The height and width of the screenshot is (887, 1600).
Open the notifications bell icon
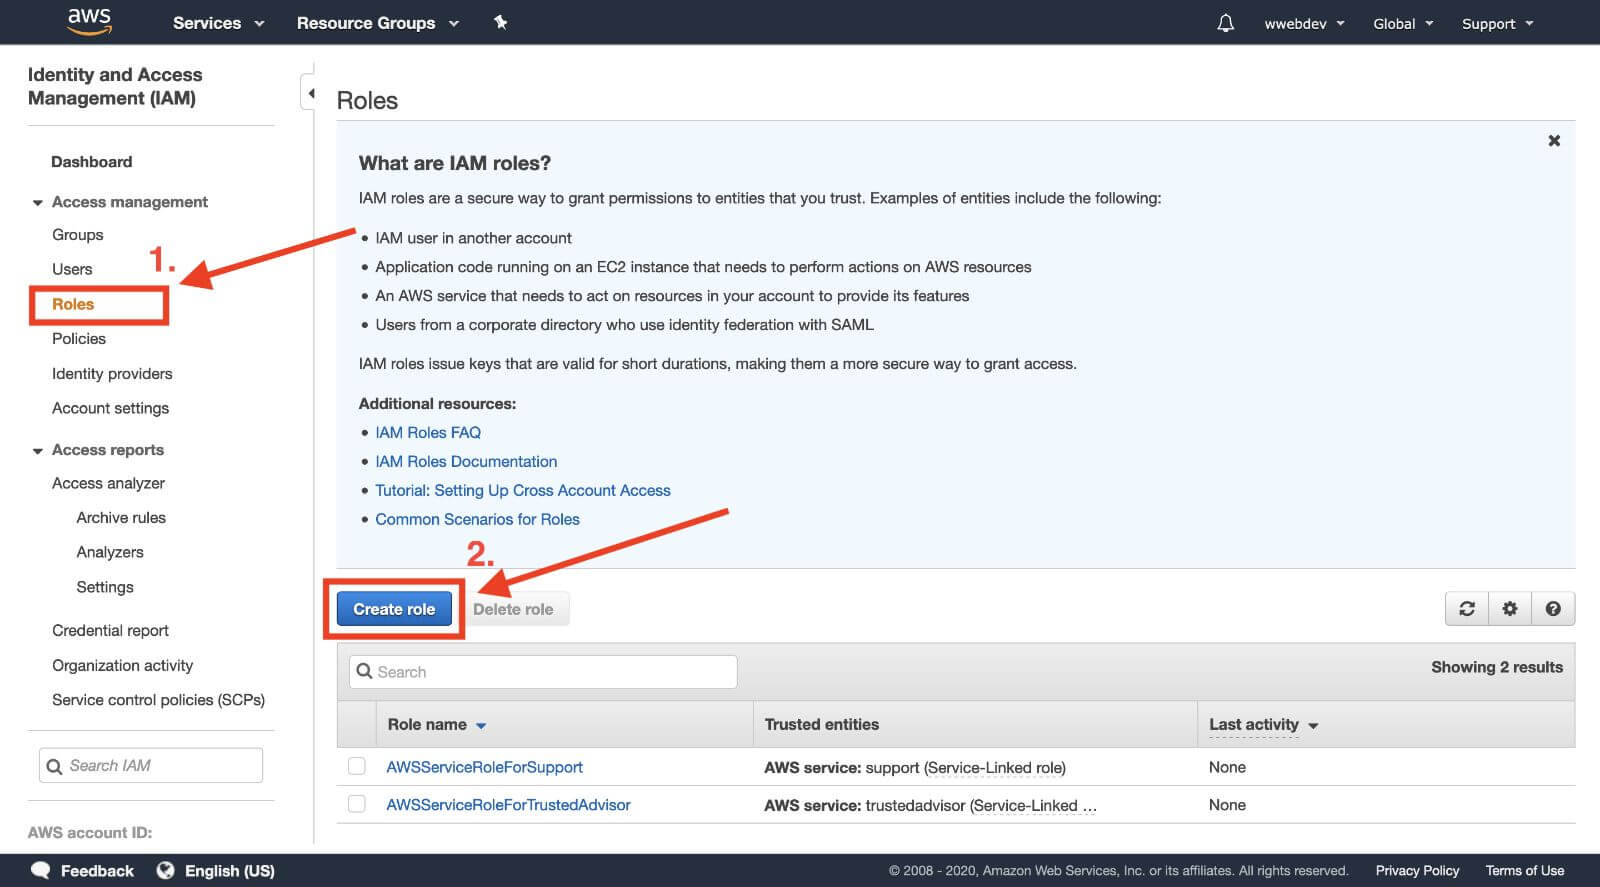[x=1225, y=23]
